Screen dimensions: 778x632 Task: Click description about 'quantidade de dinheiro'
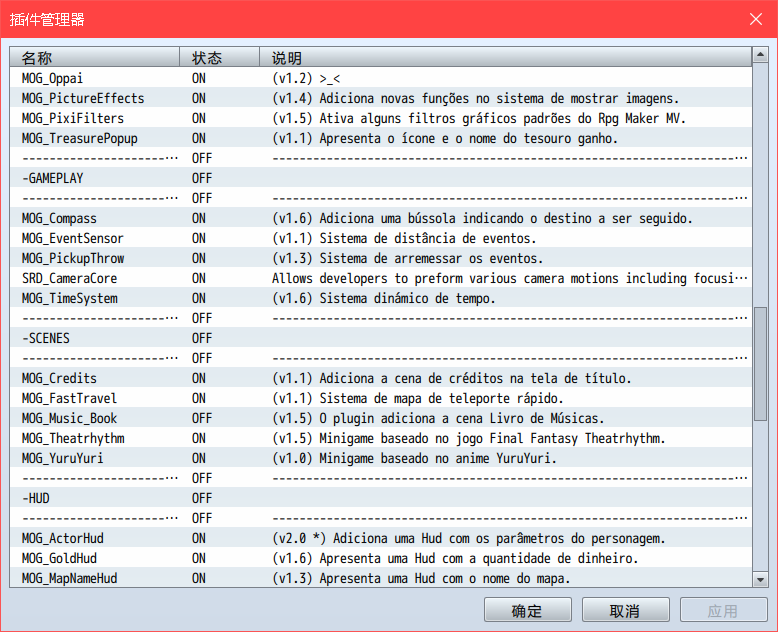pos(455,558)
